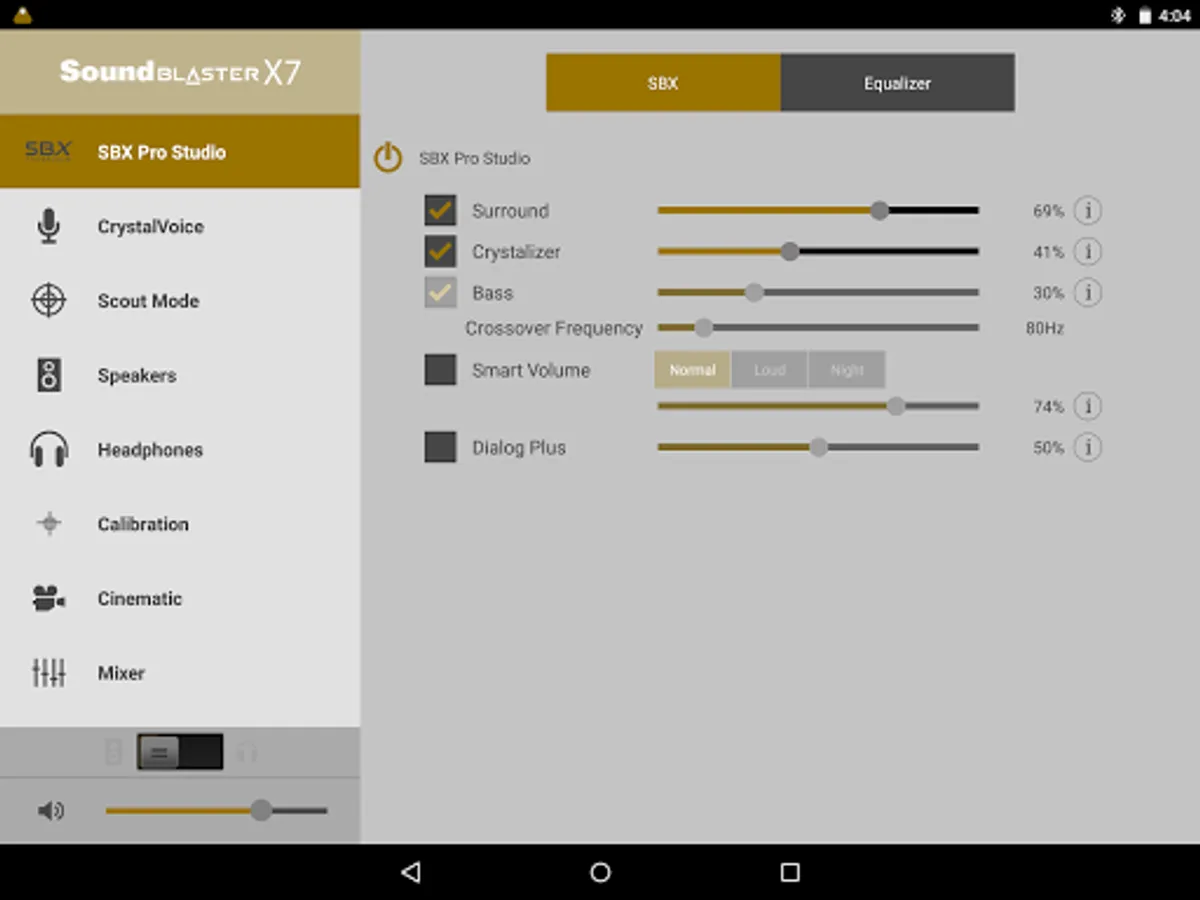Screen dimensions: 1200x900
Task: Select headphone output icon beside switch
Action: click(247, 753)
